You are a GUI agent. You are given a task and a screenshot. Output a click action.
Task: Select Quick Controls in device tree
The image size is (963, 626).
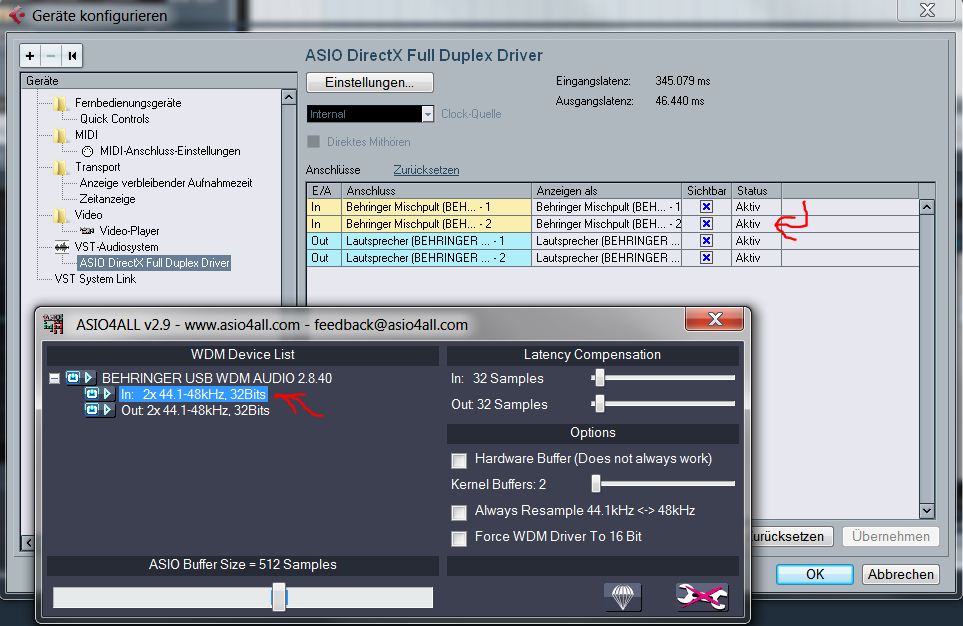pos(114,119)
